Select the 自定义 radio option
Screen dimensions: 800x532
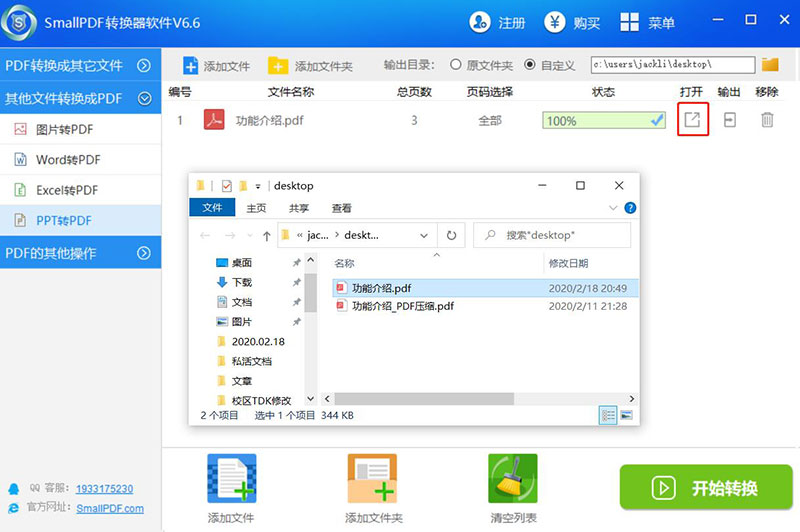530,64
